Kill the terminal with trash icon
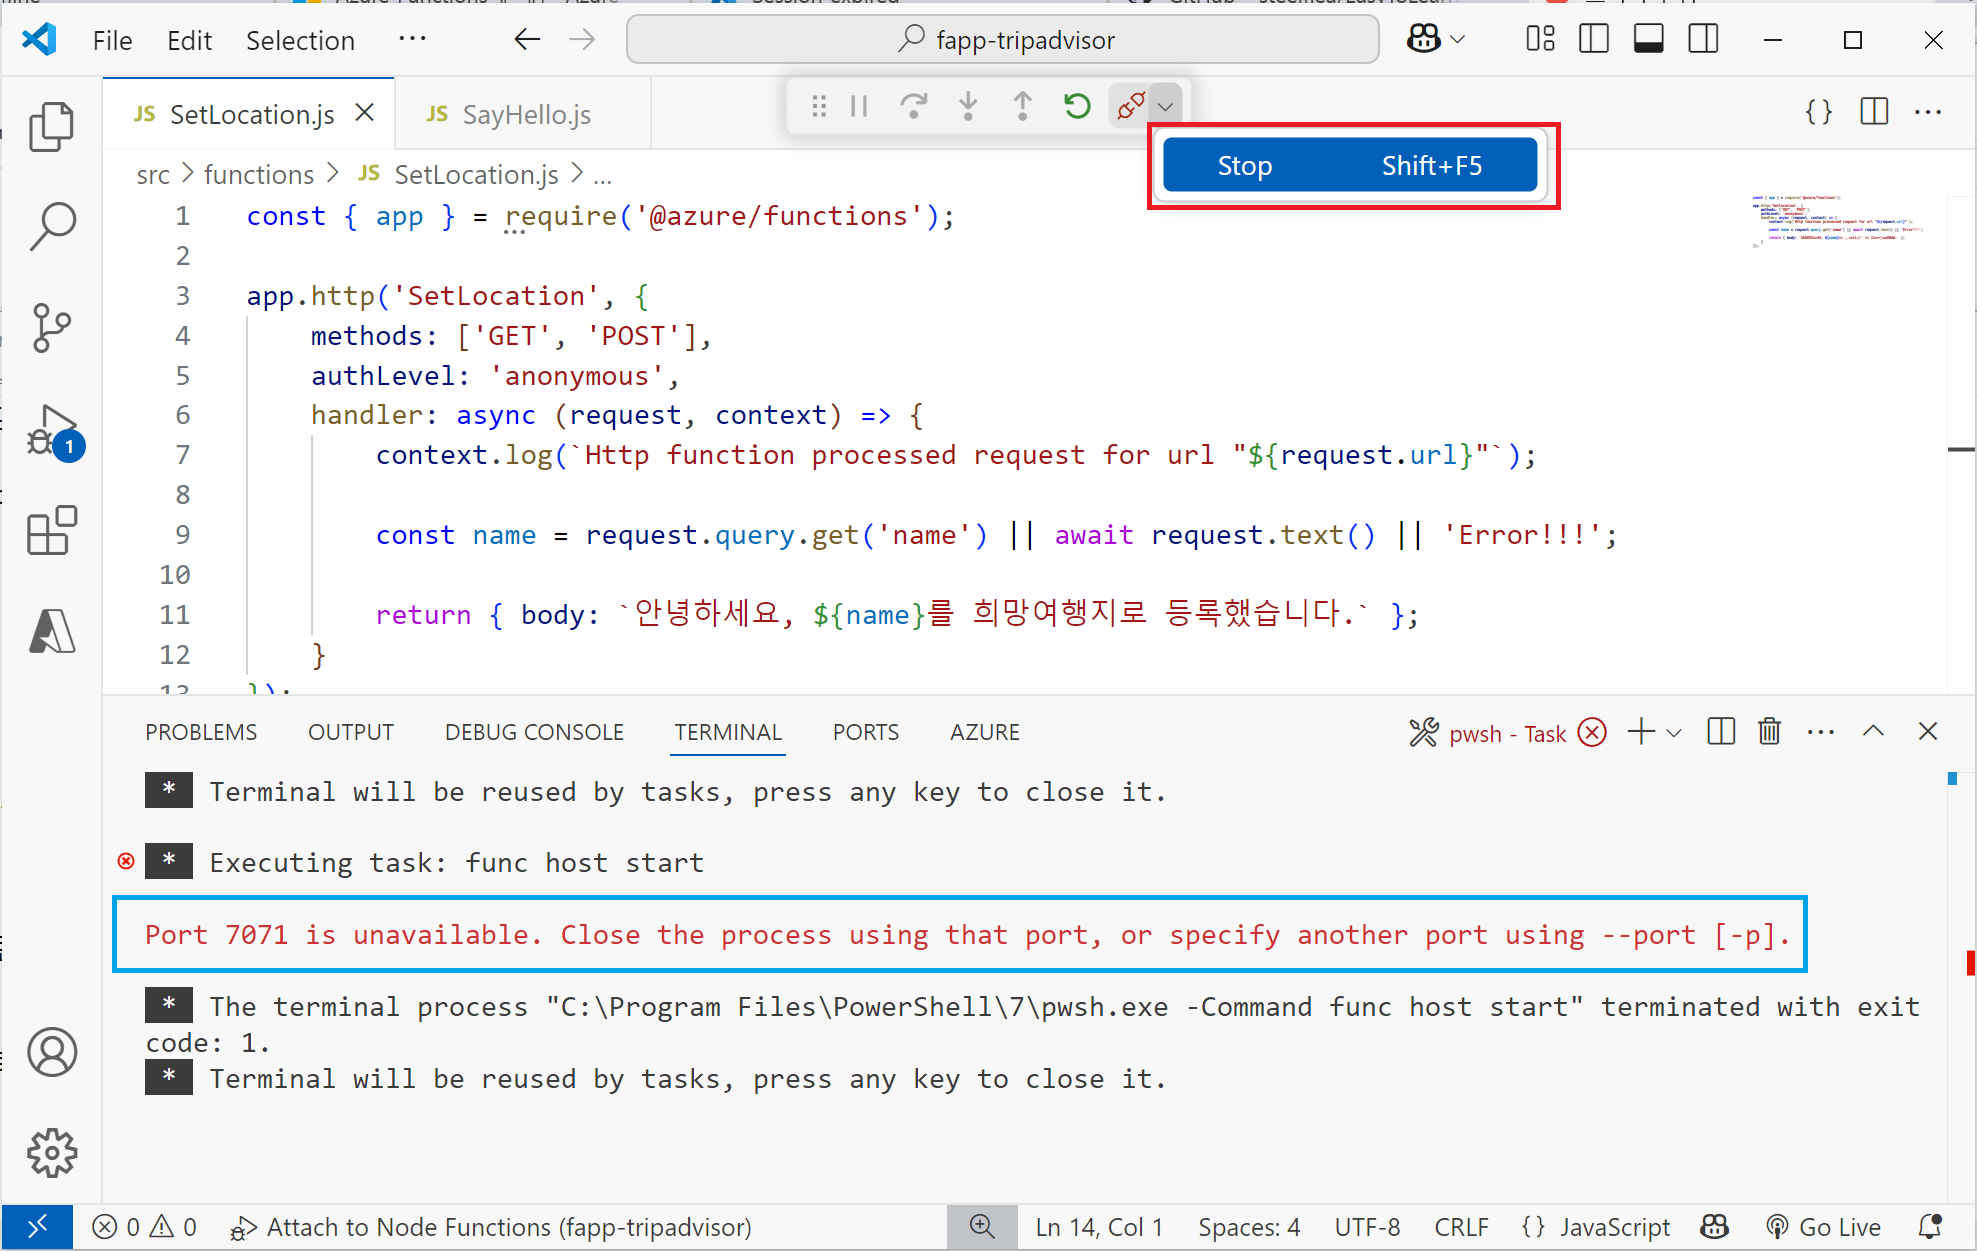This screenshot has width=1977, height=1251. 1769,732
